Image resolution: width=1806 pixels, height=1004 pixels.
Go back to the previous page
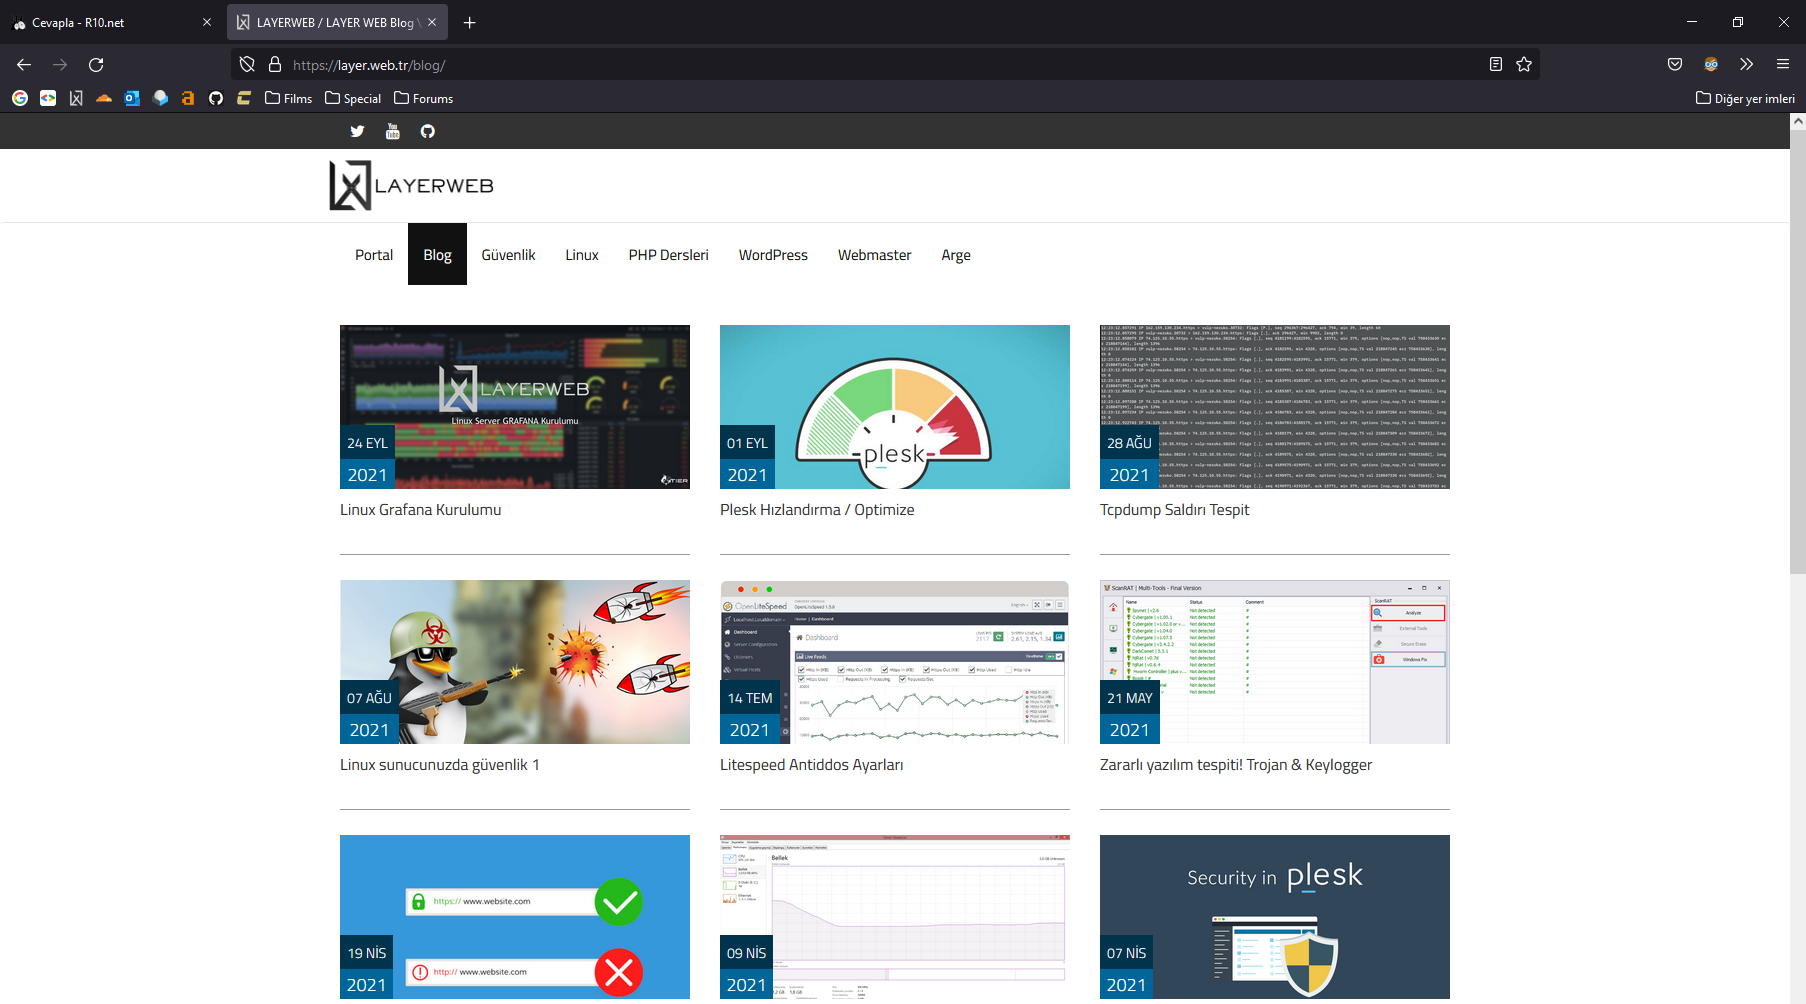click(24, 65)
